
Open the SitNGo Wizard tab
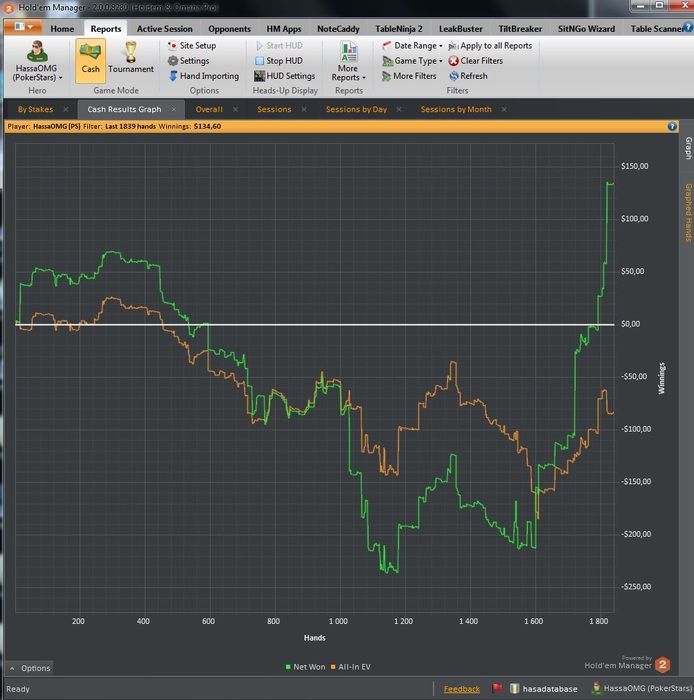586,29
